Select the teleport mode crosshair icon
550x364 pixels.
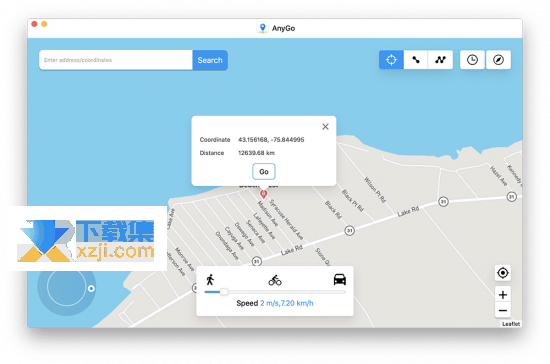(x=391, y=60)
